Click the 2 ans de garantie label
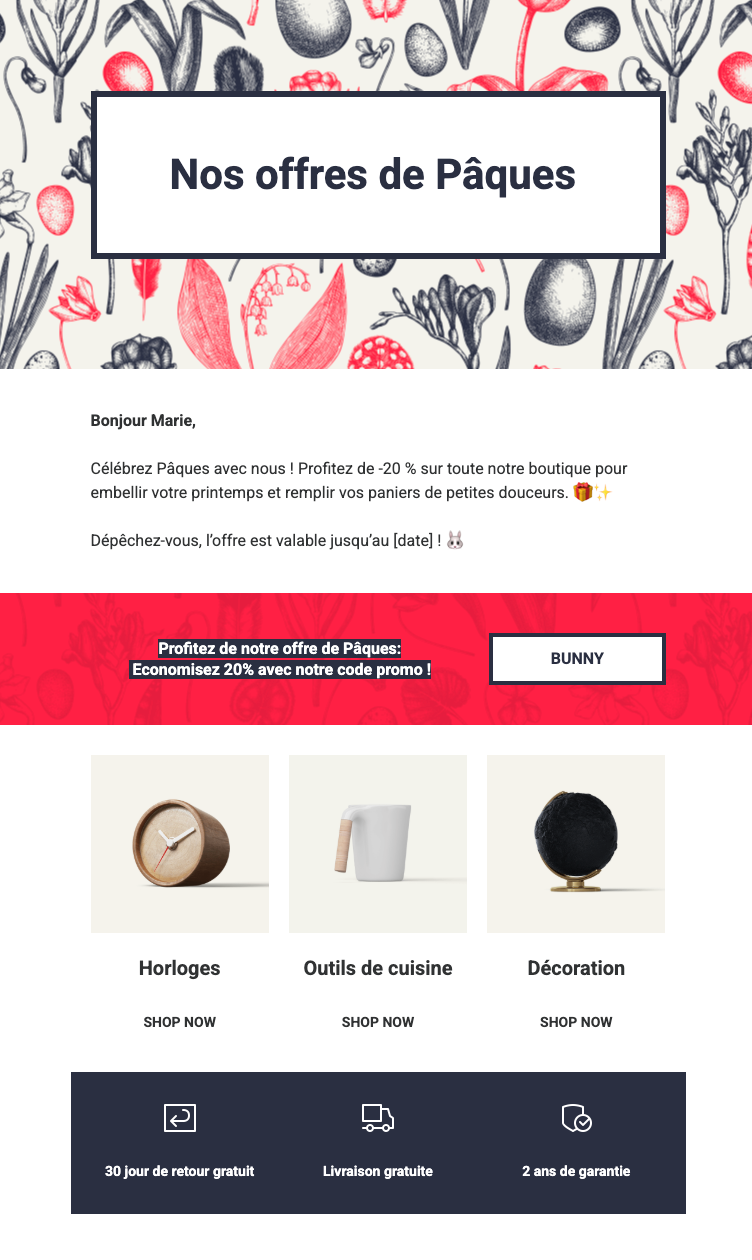The width and height of the screenshot is (752, 1260). 576,1171
